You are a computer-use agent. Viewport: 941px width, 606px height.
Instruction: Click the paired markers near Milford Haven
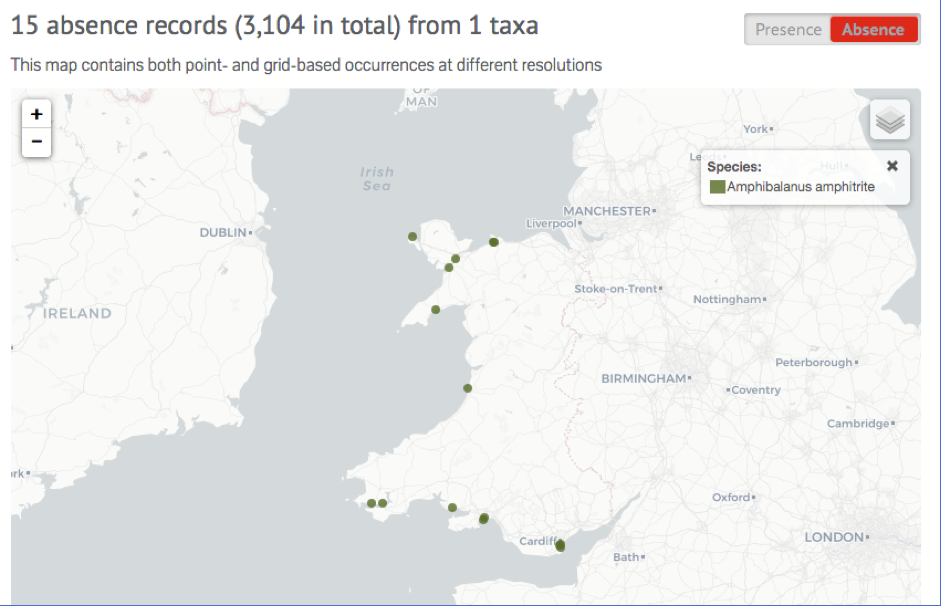[x=376, y=502]
